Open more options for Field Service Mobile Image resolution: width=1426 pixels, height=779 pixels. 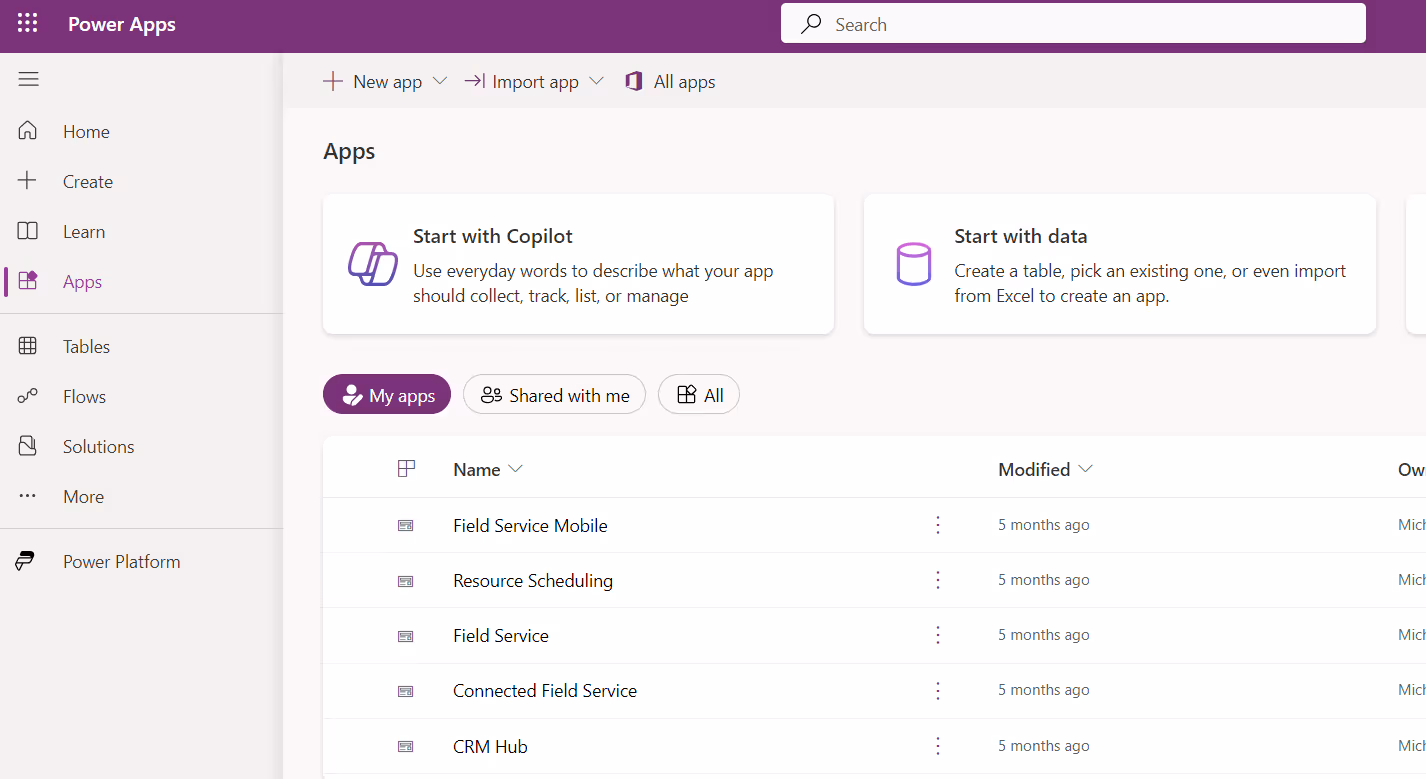[938, 525]
